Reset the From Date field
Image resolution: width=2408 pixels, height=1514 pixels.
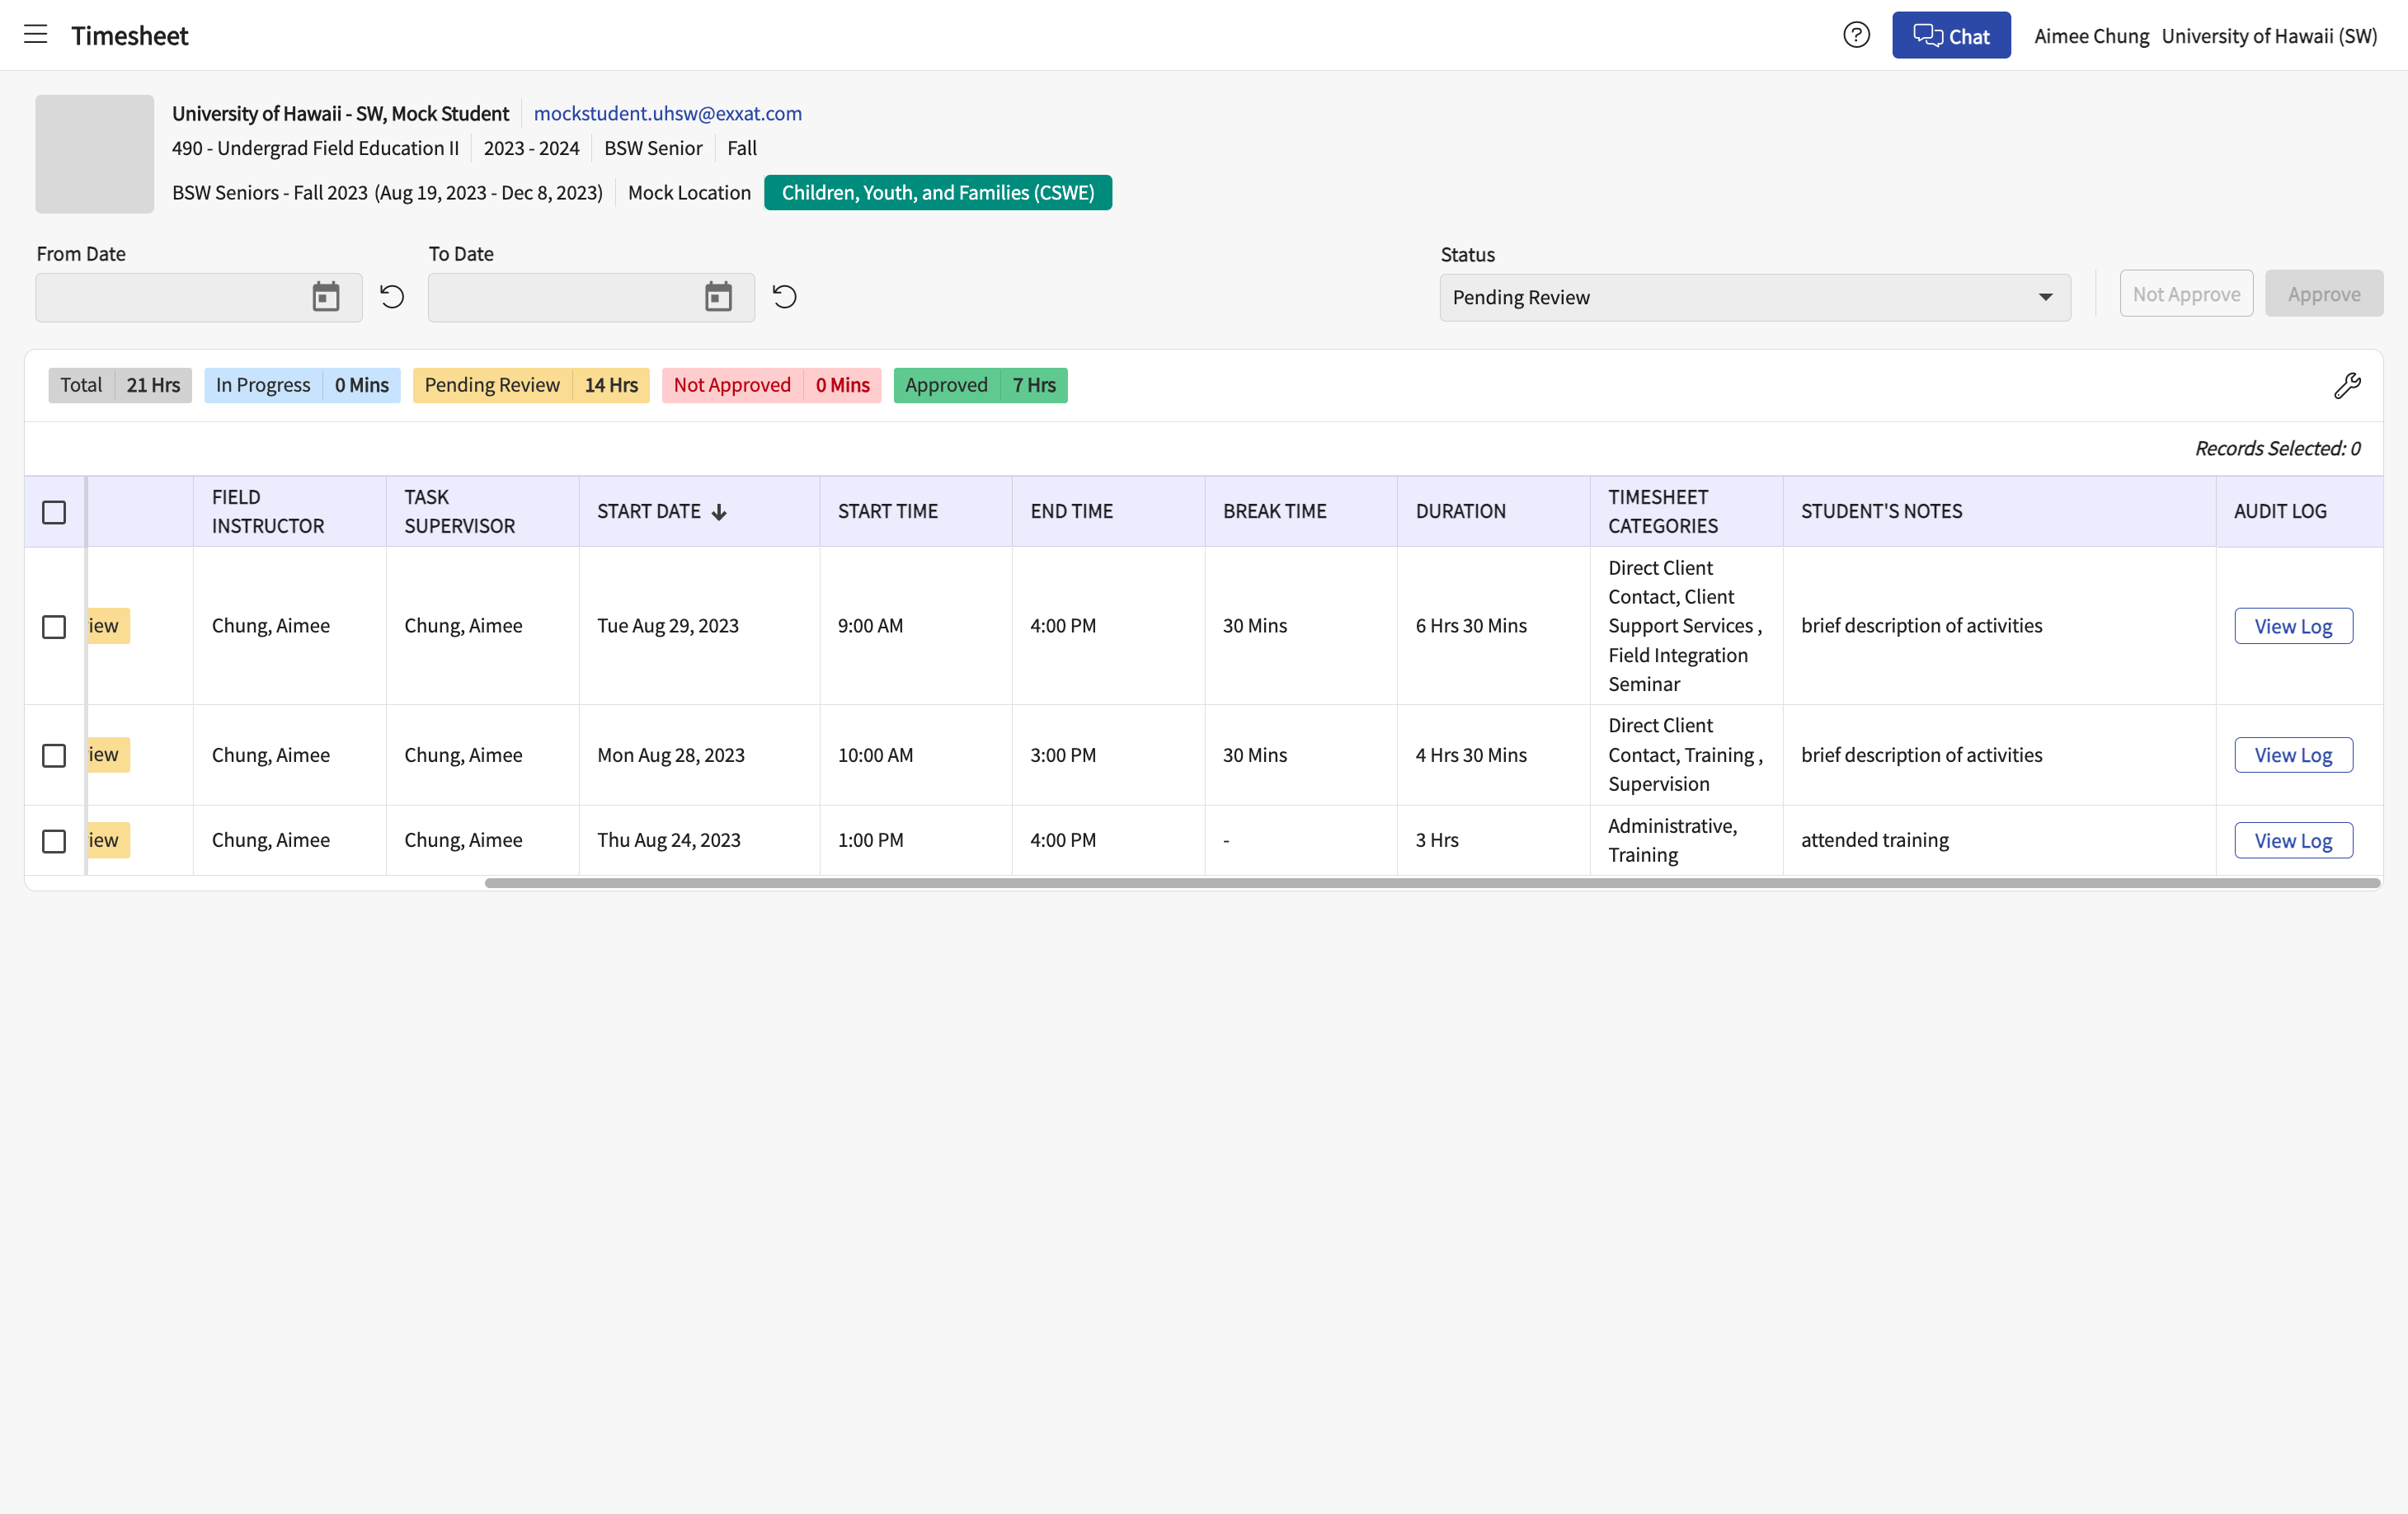point(392,297)
